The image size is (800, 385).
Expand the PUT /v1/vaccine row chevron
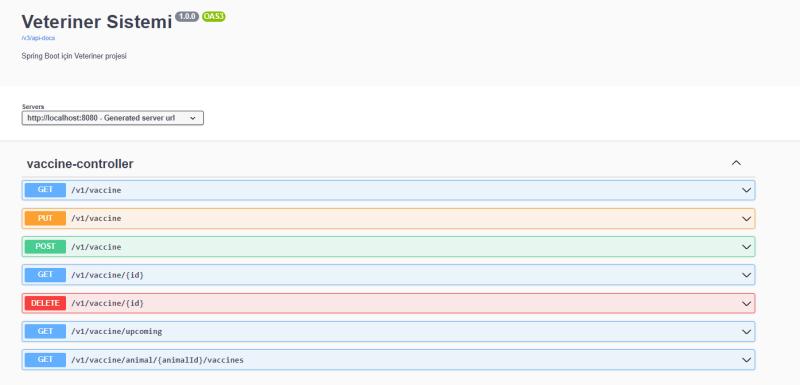(x=746, y=219)
